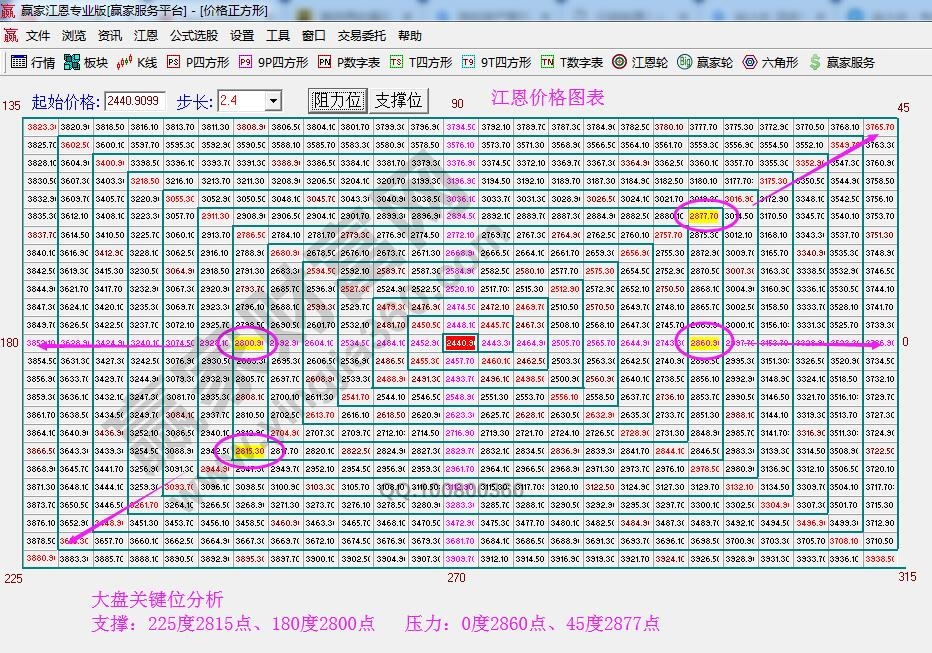Expand the 步长 step size dropdown
Screen dimensions: 932x653
pyautogui.click(x=273, y=101)
